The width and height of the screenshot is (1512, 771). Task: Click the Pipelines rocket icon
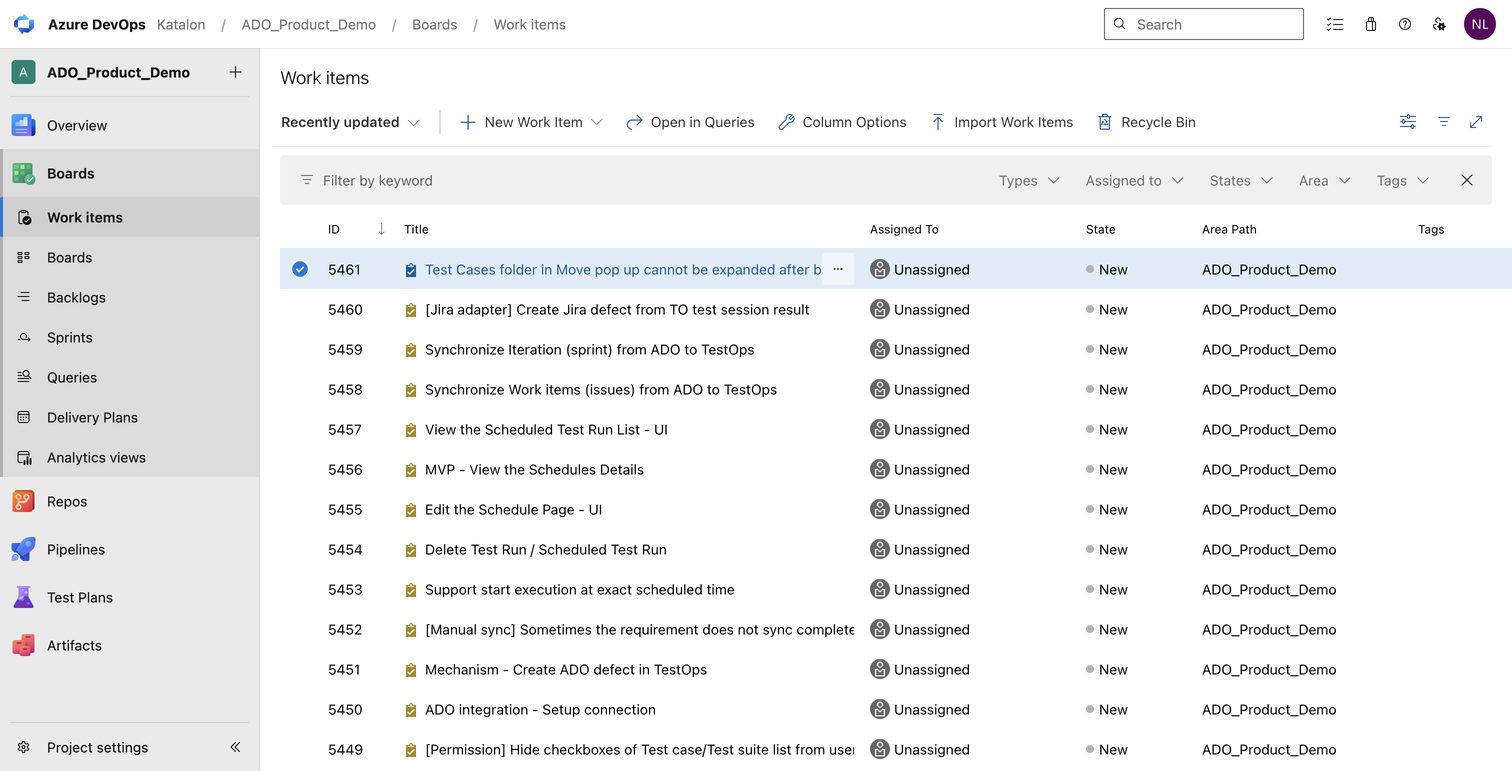[x=23, y=549]
